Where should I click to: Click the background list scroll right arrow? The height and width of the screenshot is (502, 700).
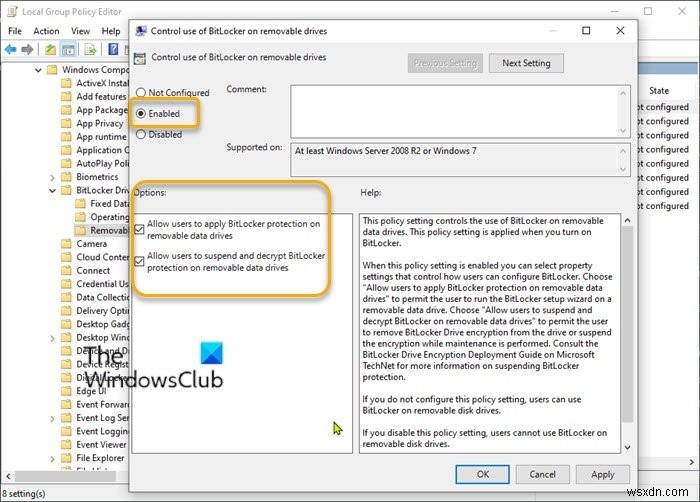(x=692, y=462)
